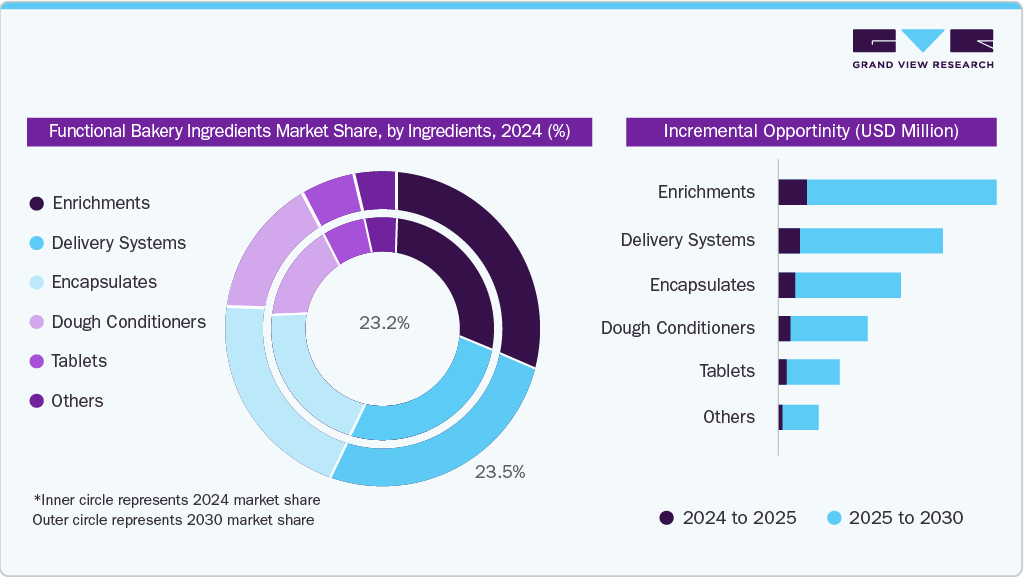The width and height of the screenshot is (1024, 577).
Task: Toggle the 2024 to 2025 legend marker
Action: pyautogui.click(x=667, y=517)
